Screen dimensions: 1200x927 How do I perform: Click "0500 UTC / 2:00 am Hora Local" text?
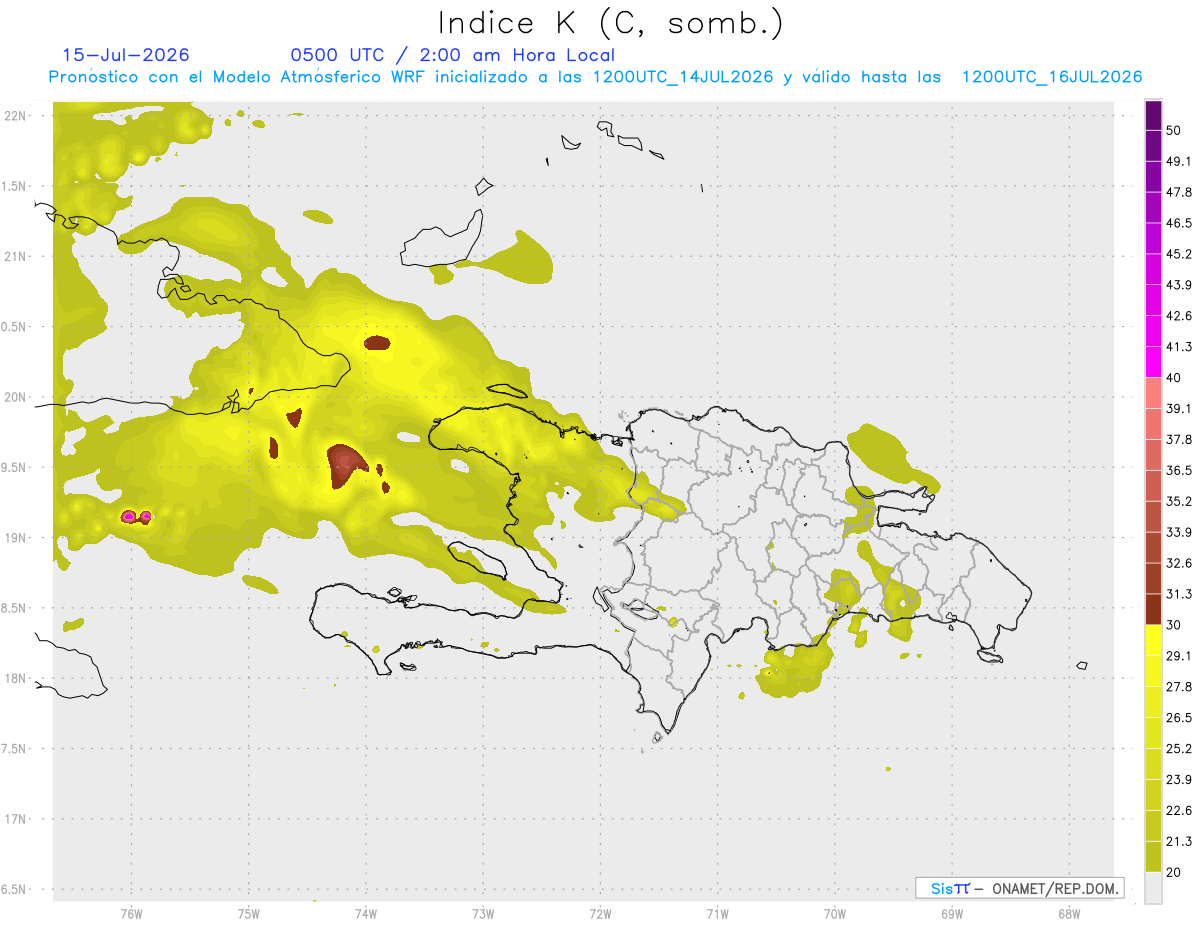452,55
